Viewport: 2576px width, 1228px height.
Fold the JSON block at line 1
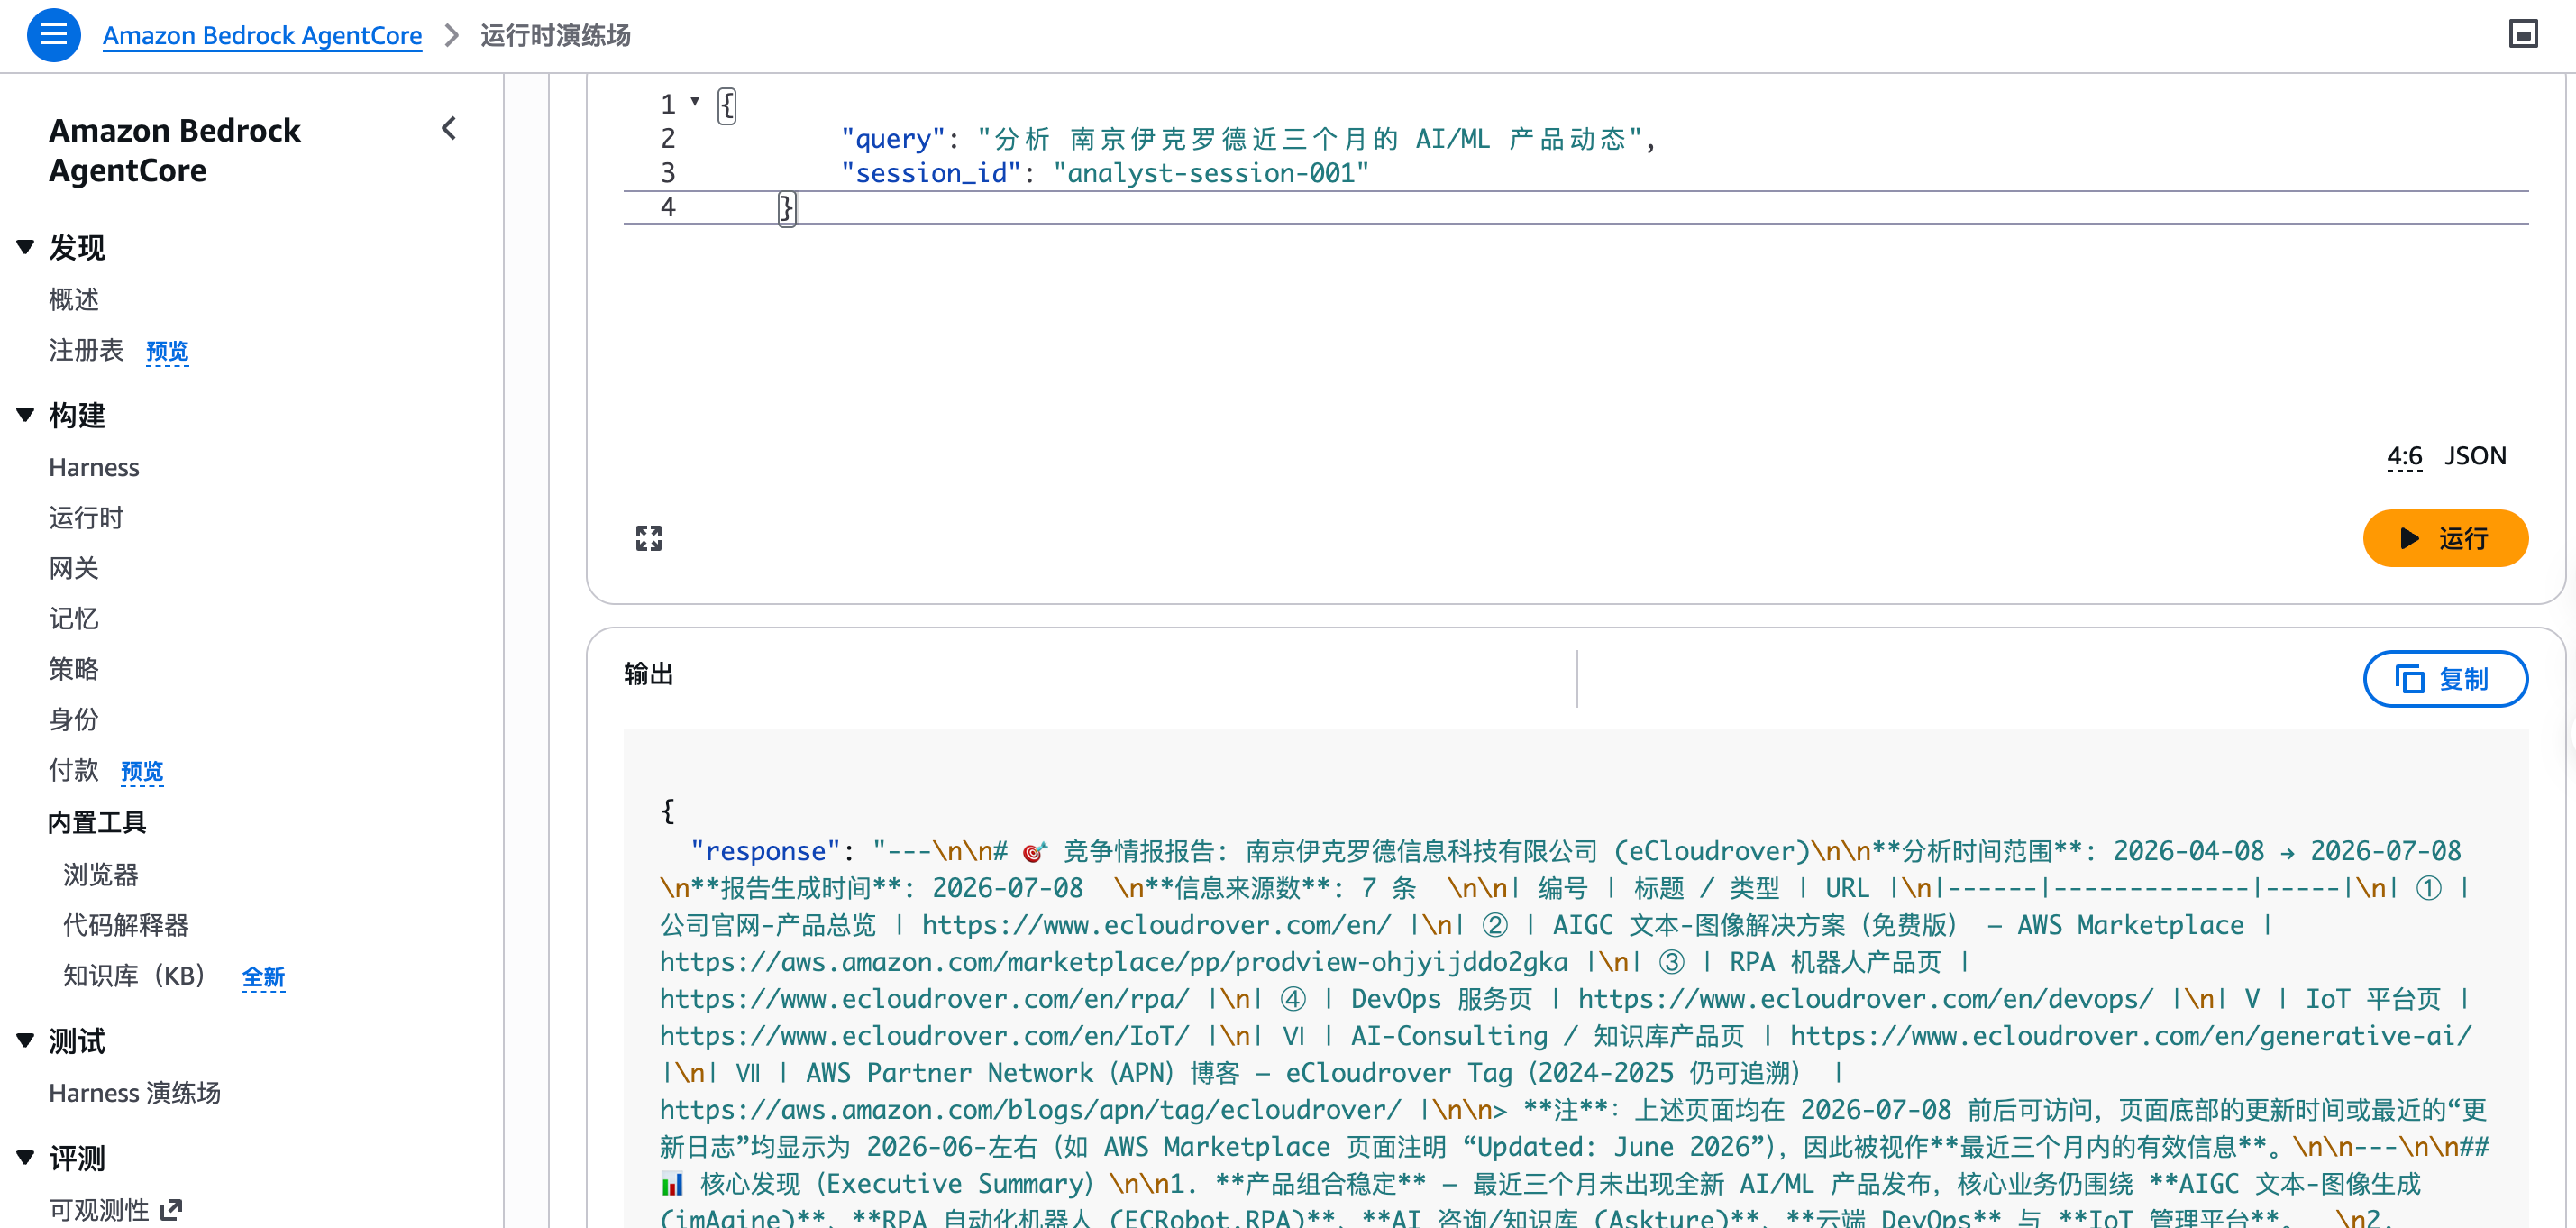point(695,101)
